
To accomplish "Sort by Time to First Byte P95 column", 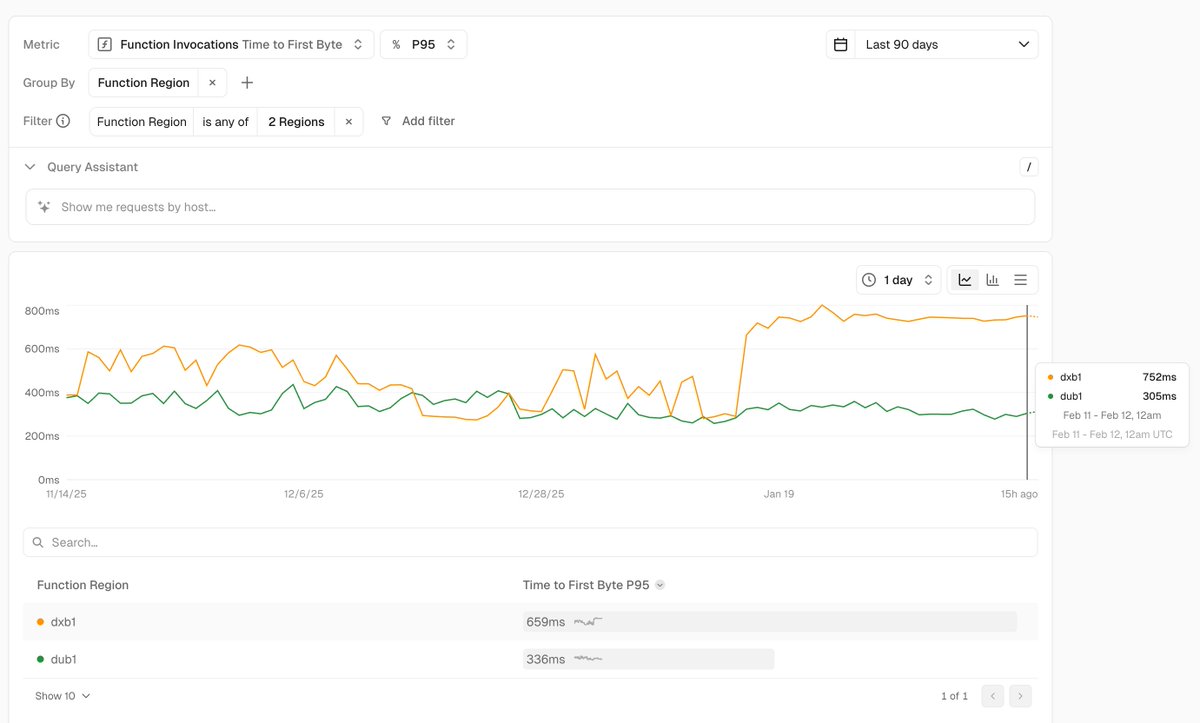I will coord(594,585).
